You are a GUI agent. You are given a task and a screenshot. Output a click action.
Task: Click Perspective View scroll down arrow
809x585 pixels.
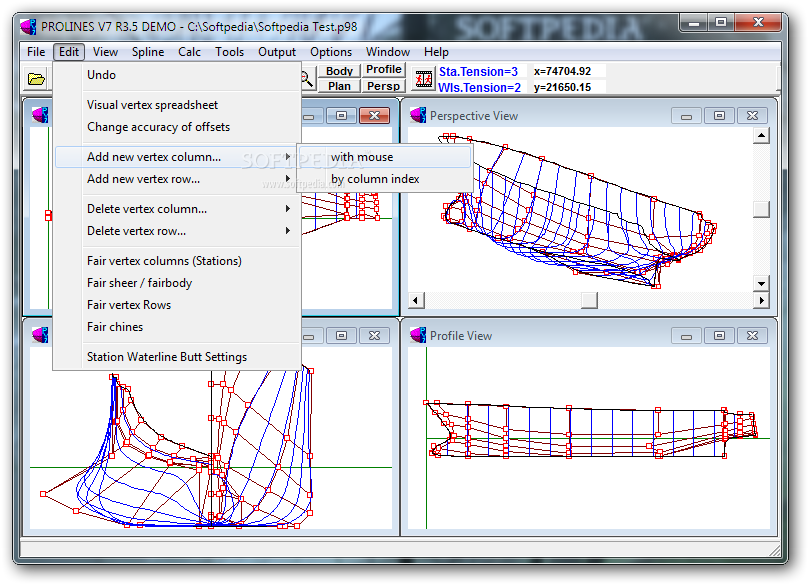click(762, 283)
